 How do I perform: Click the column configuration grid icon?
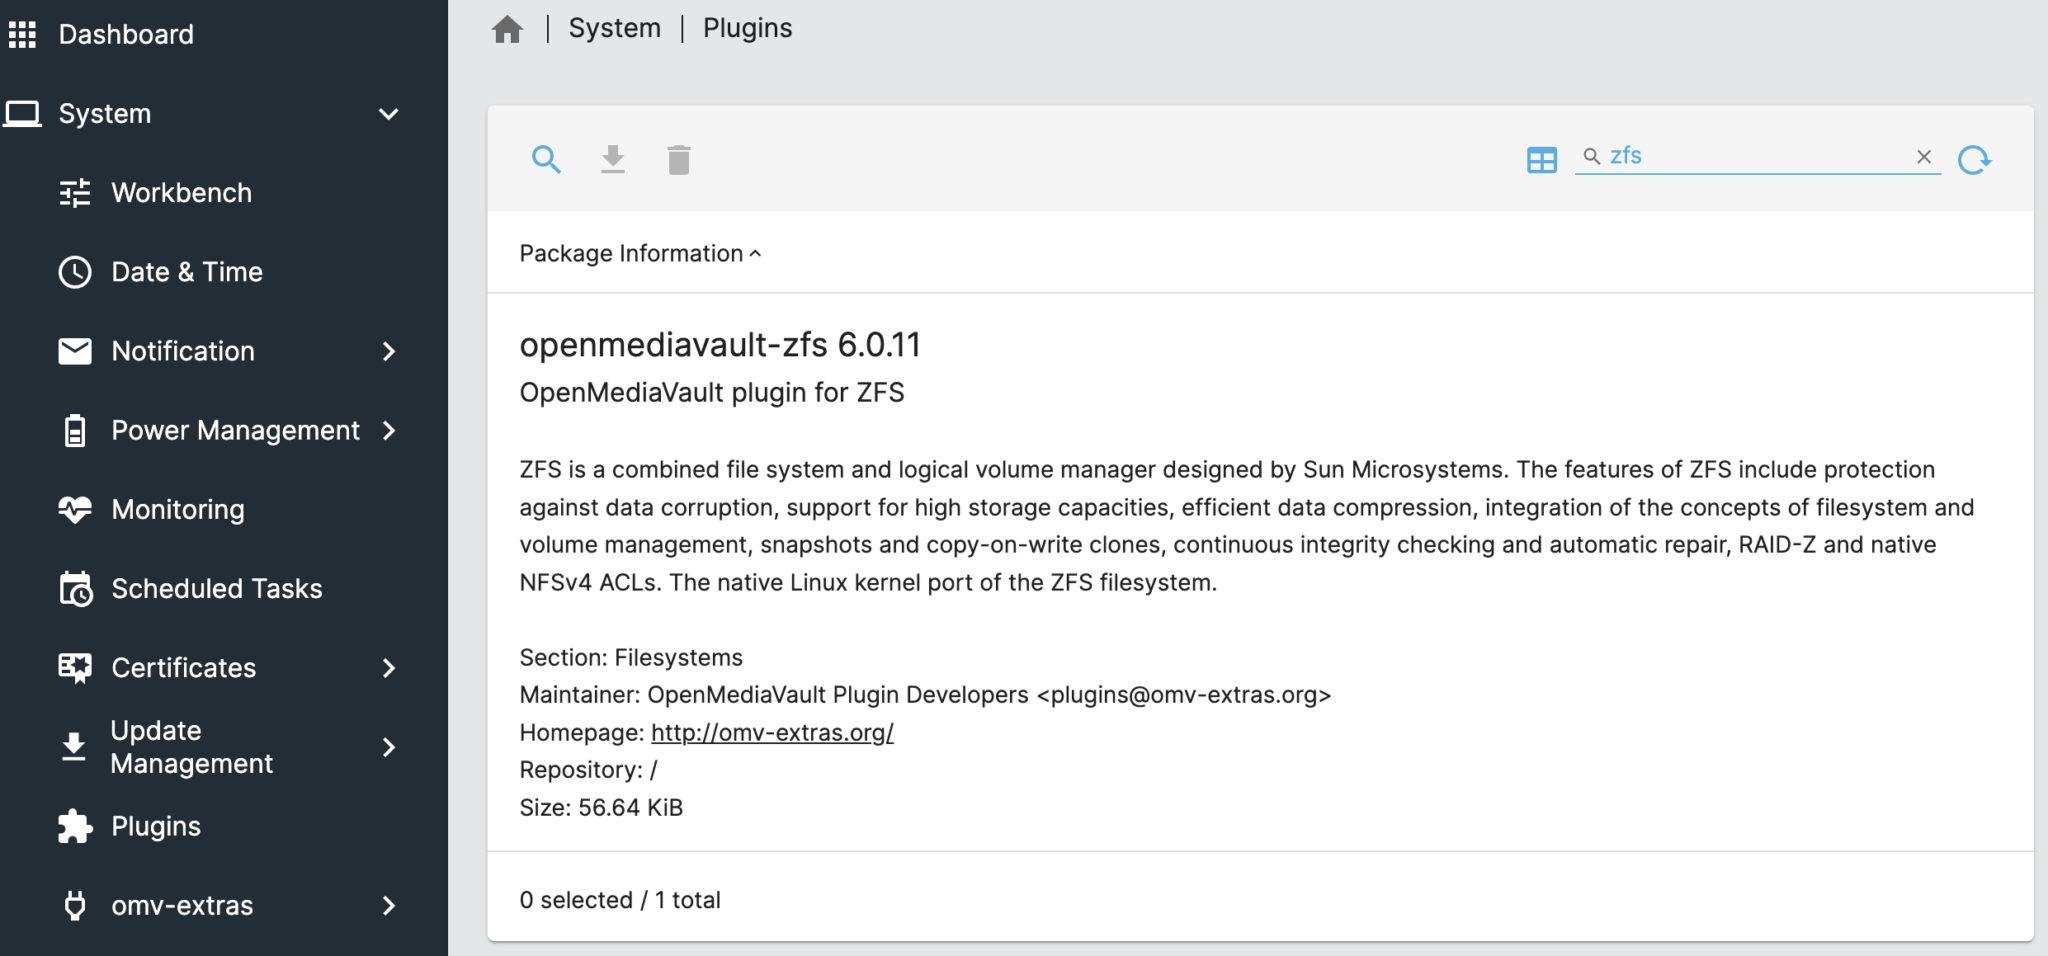click(1542, 158)
